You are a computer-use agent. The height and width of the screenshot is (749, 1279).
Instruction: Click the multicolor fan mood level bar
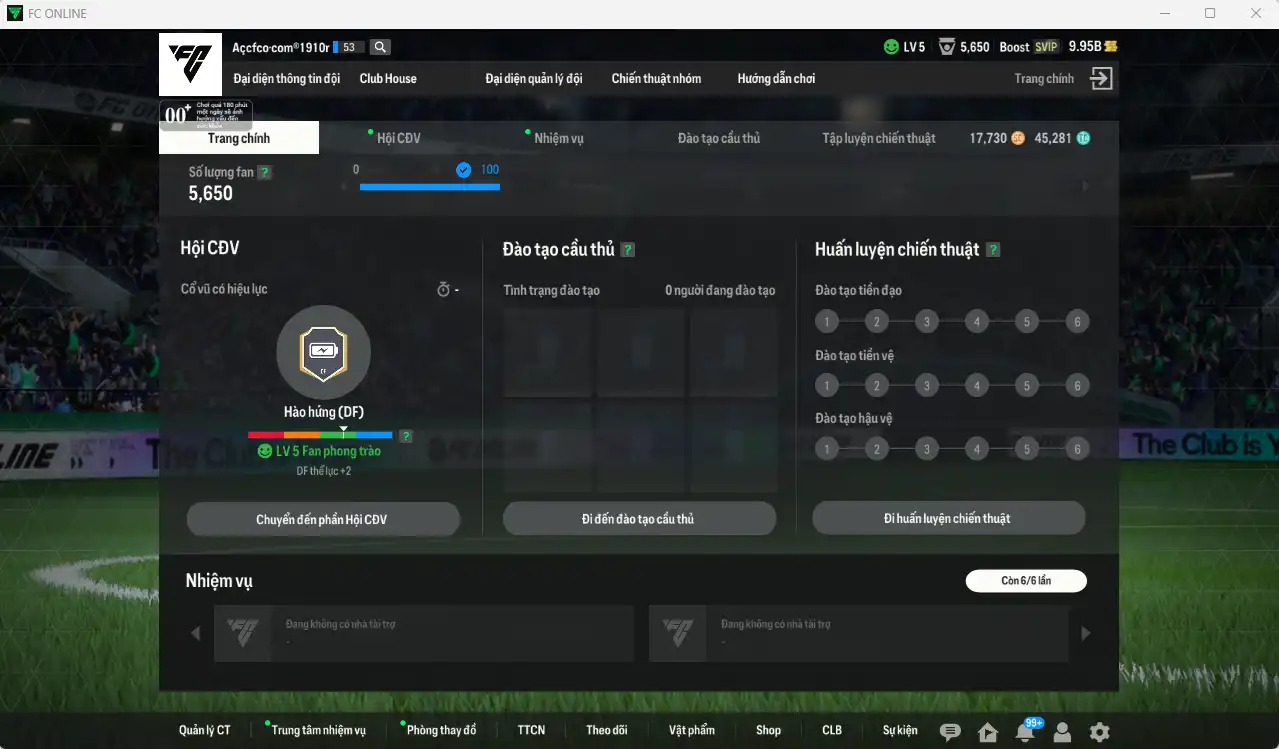(x=320, y=435)
